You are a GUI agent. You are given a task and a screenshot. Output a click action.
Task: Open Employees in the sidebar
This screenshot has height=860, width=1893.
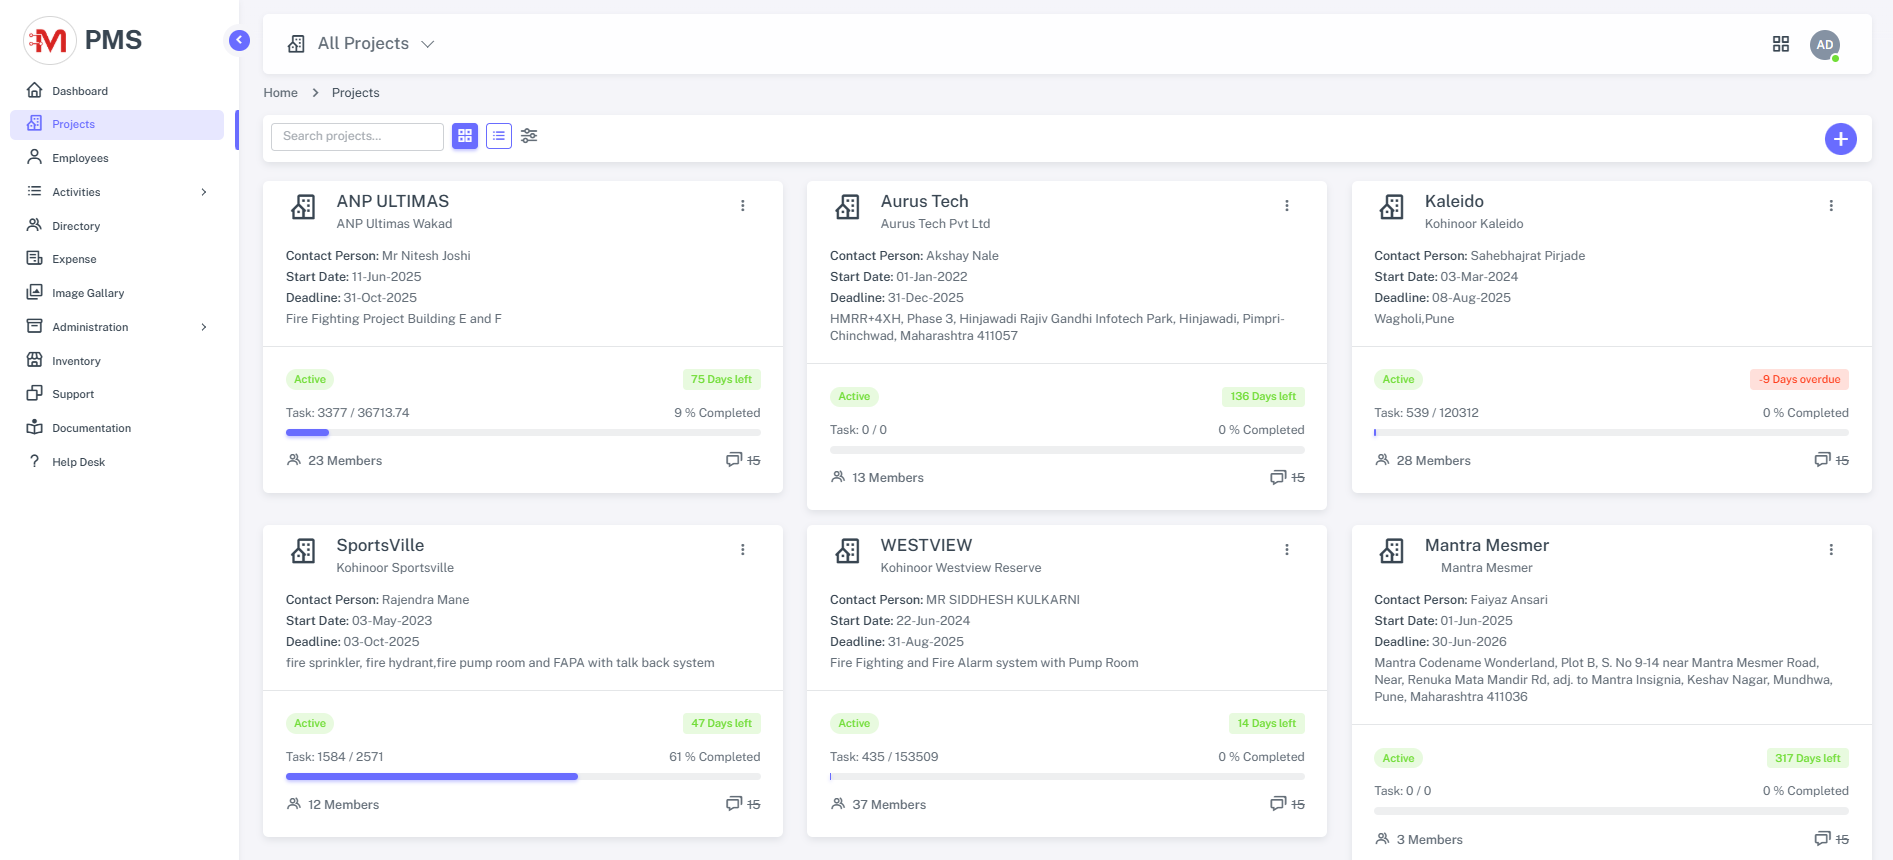coord(80,158)
